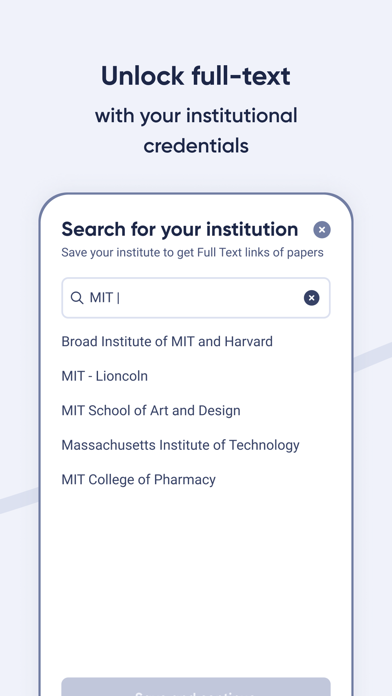
Task: Click the Unlock full-text heading
Action: pos(196,76)
